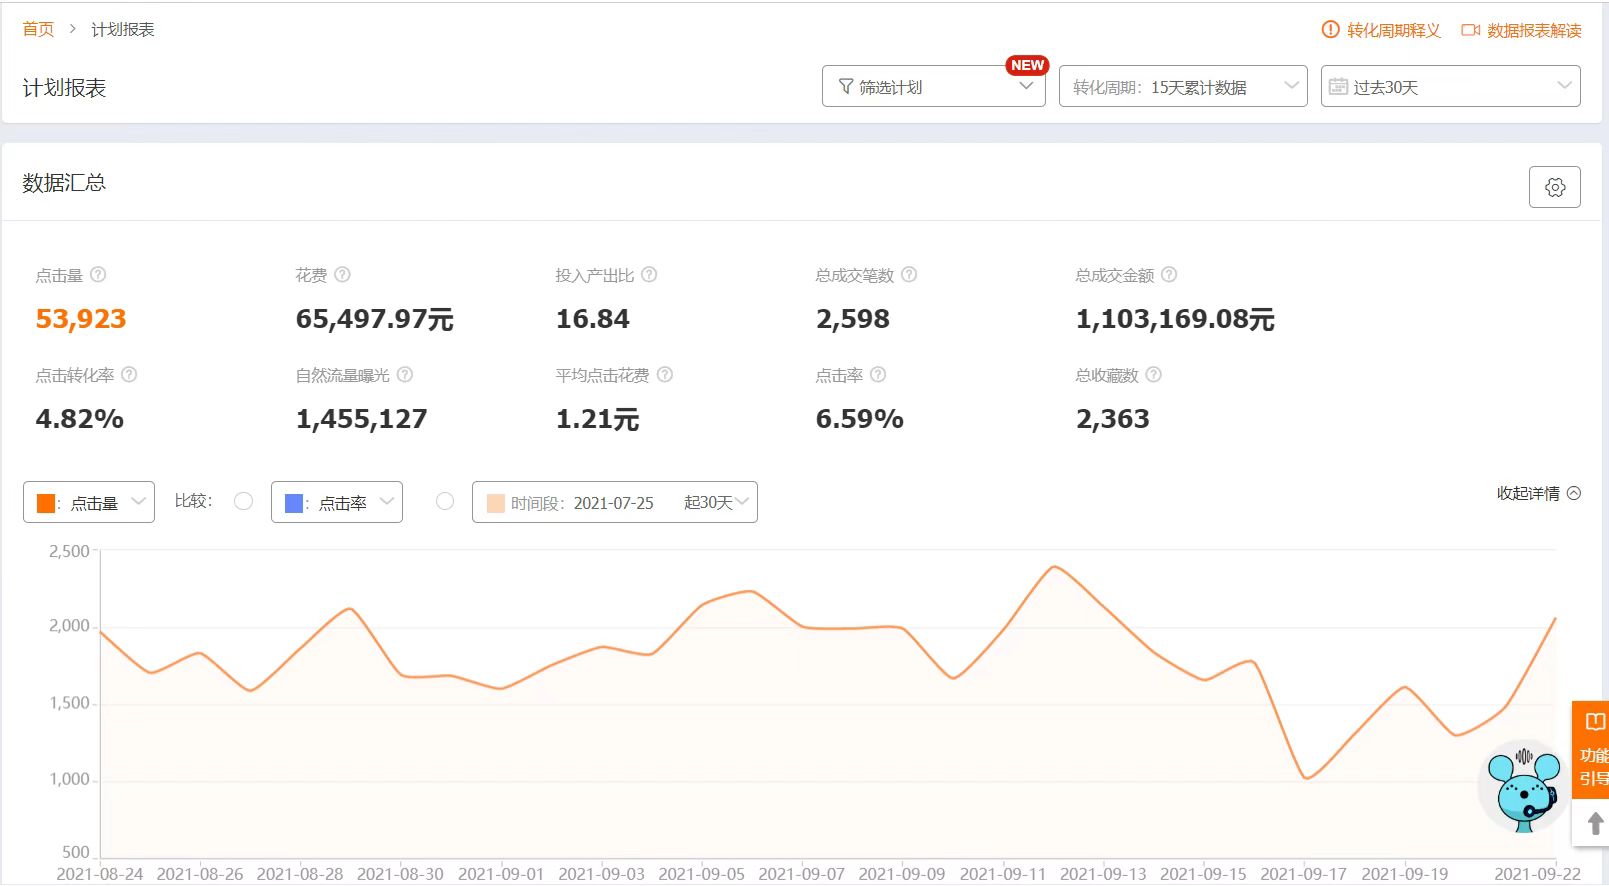The width and height of the screenshot is (1609, 886).
Task: Open the 转化周期释义 link
Action: pos(1381,30)
